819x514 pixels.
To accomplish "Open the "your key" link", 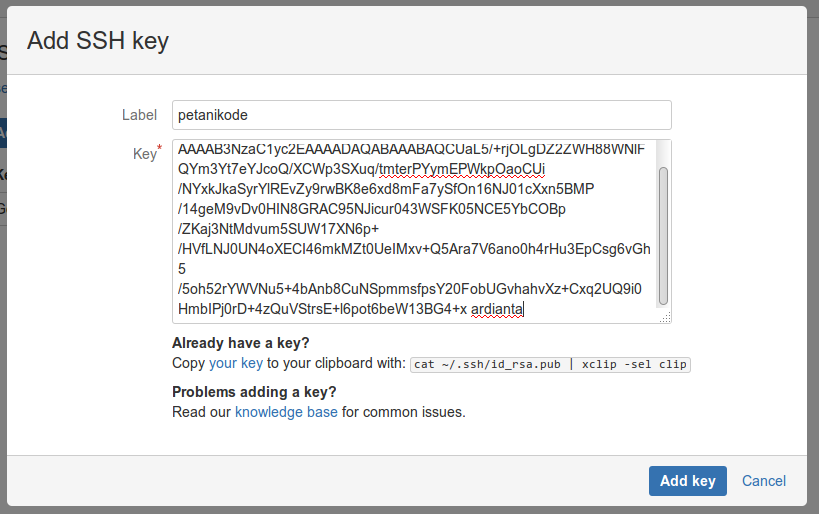I will pyautogui.click(x=237, y=364).
